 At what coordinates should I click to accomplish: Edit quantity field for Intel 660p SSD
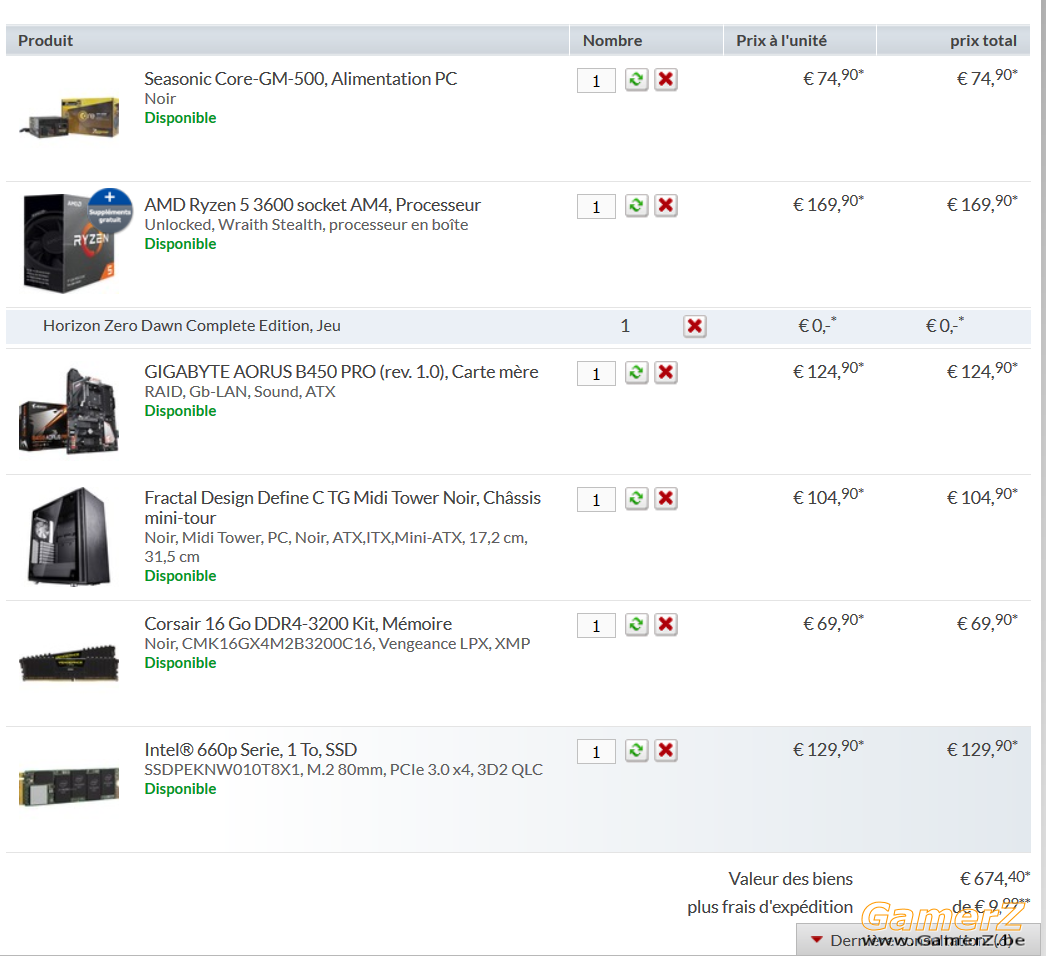pyautogui.click(x=596, y=752)
